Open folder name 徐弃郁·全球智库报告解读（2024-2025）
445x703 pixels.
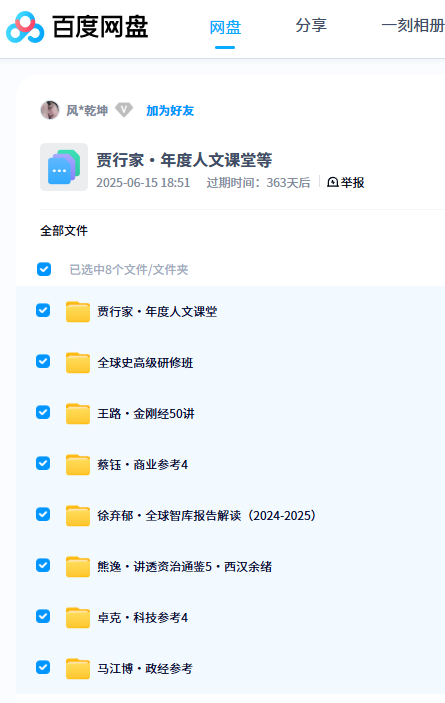[x=207, y=516]
